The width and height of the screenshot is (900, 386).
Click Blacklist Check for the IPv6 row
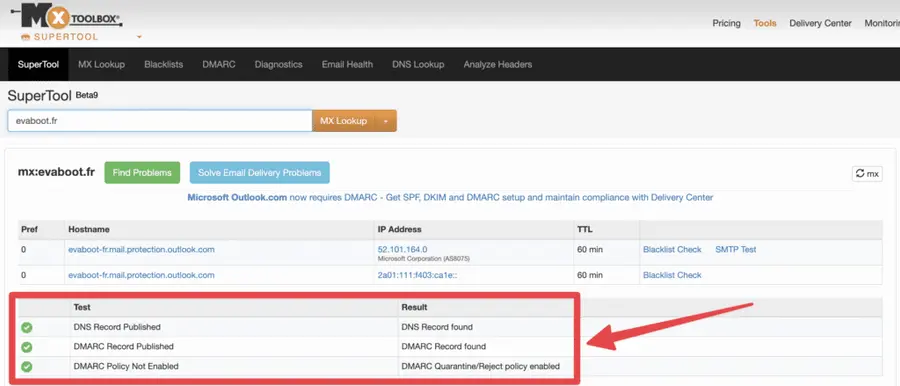click(x=672, y=275)
